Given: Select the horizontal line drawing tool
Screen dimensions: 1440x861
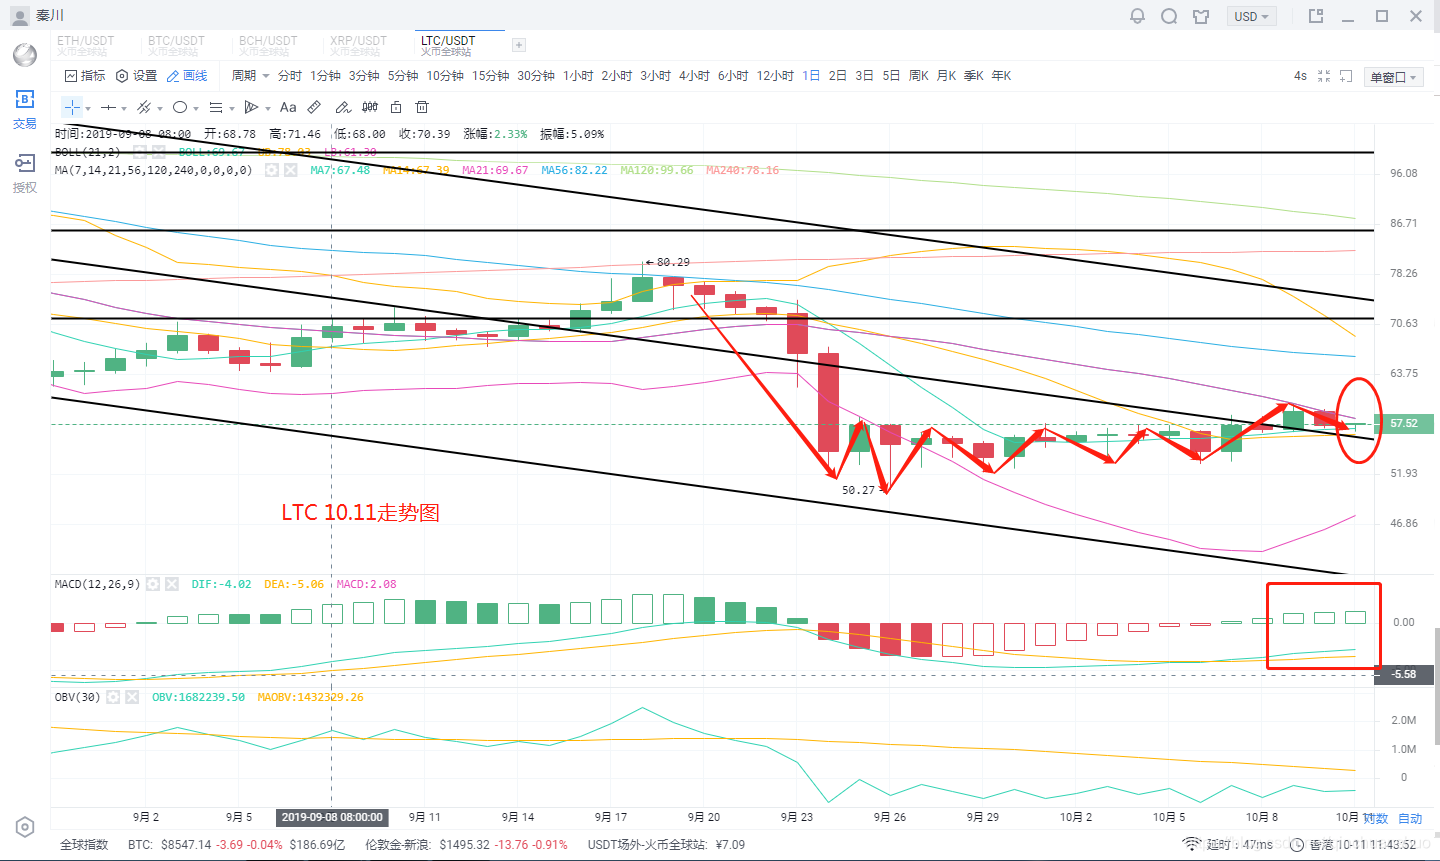Looking at the screenshot, I should point(108,107).
